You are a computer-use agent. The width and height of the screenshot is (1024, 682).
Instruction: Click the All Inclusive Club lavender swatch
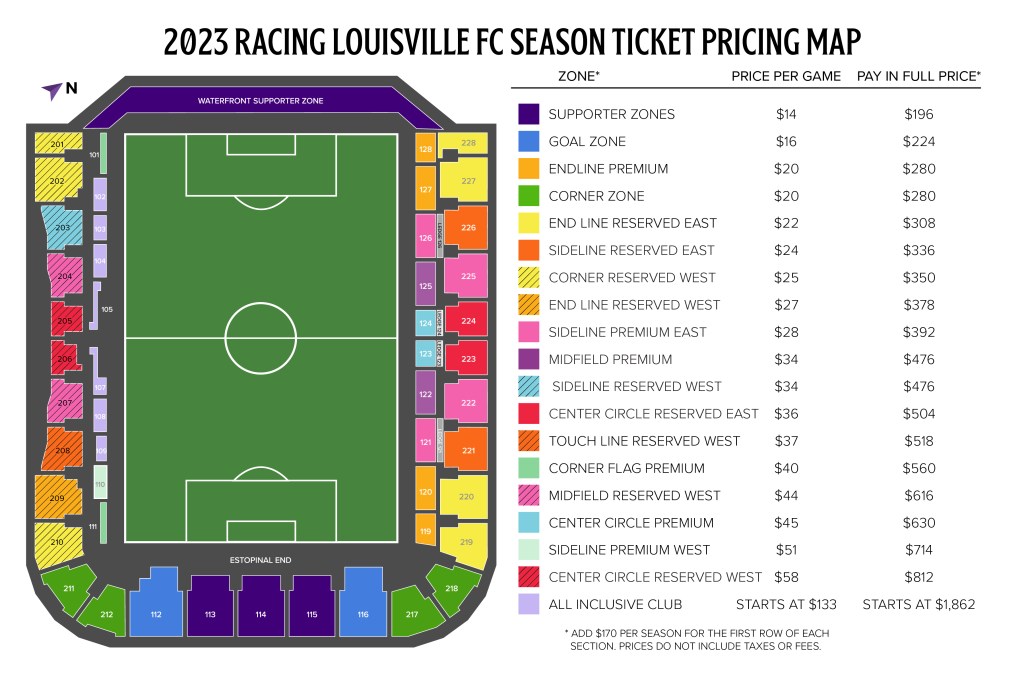tap(528, 604)
